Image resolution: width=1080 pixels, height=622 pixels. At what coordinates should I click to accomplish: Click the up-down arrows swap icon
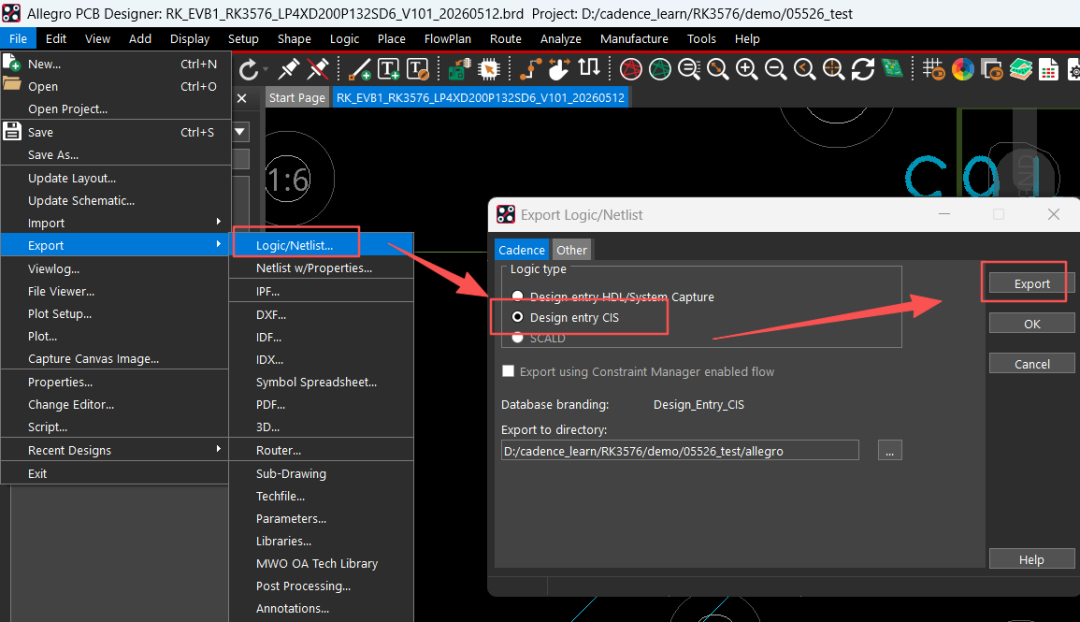coord(588,69)
